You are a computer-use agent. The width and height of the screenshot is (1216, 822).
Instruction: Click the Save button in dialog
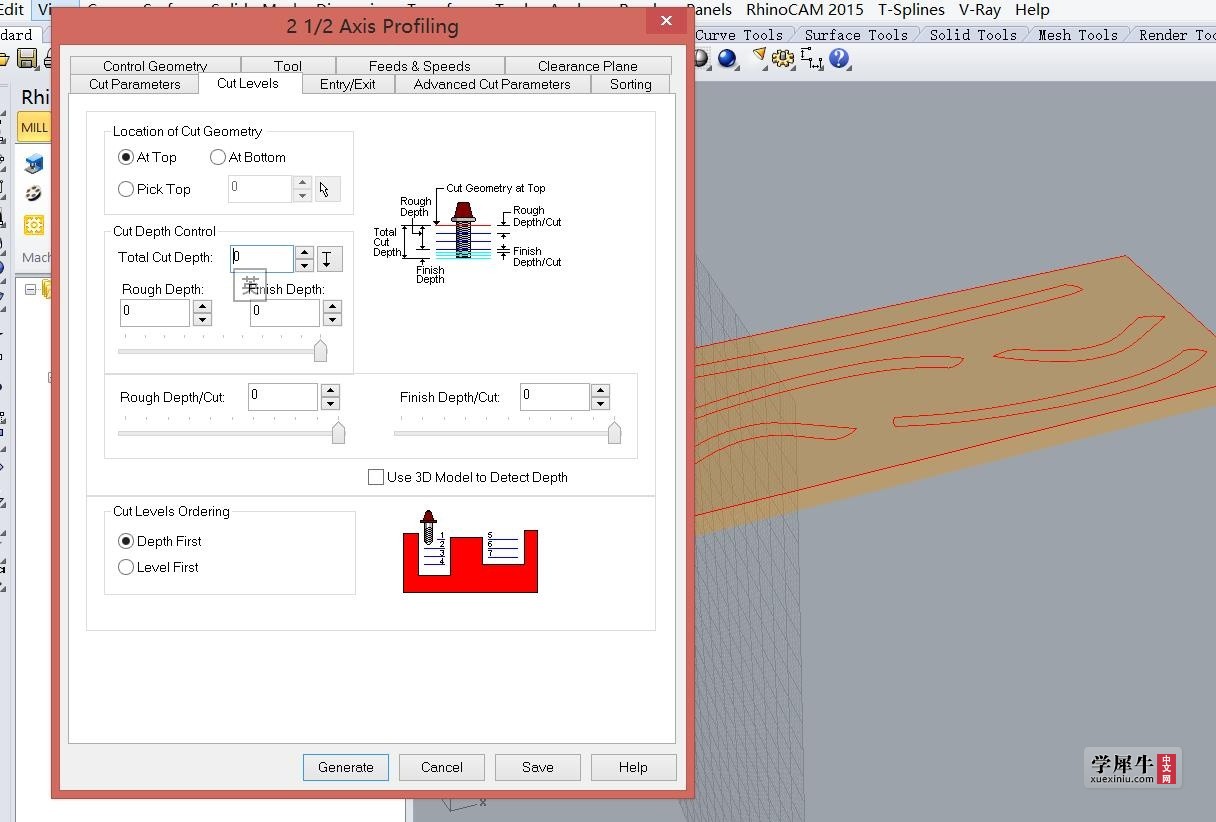538,767
